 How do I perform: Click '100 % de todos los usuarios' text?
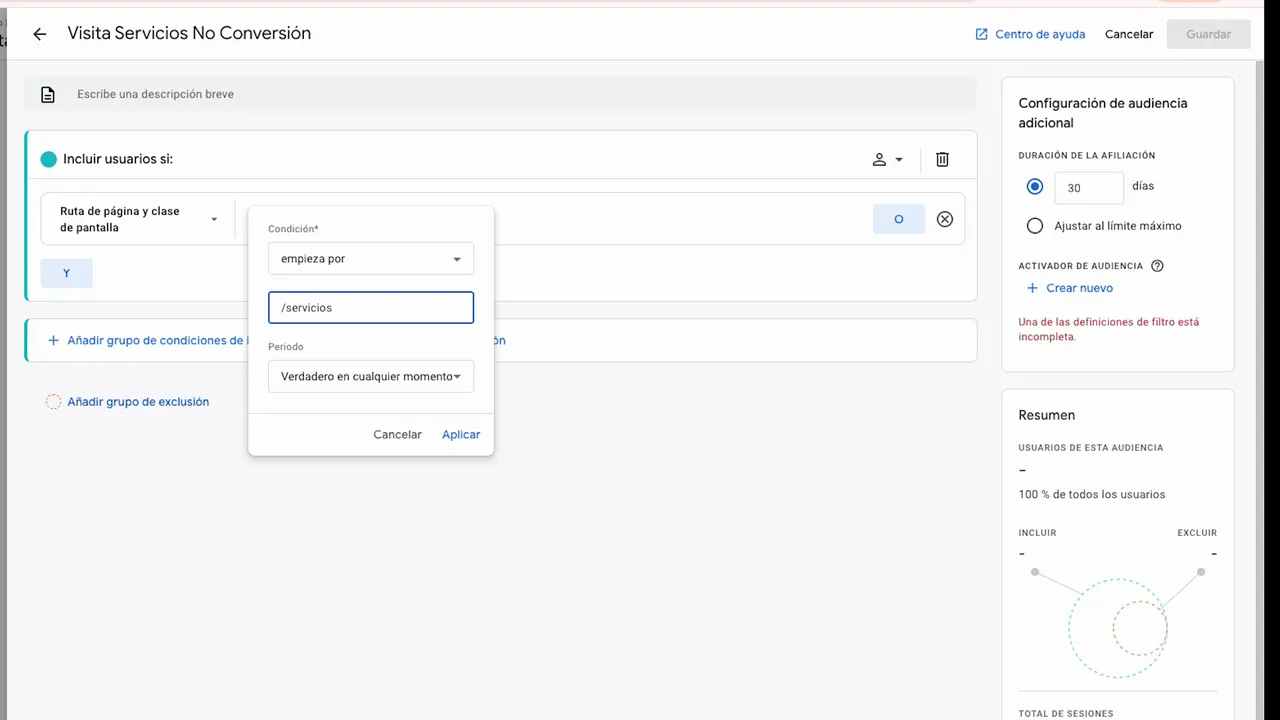pos(1091,494)
